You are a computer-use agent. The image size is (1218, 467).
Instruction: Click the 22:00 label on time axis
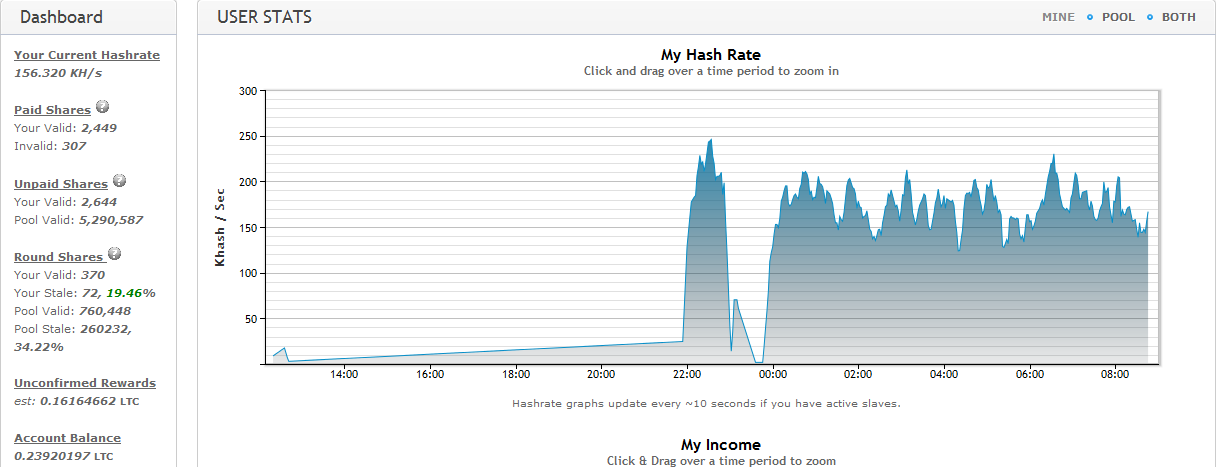[687, 374]
